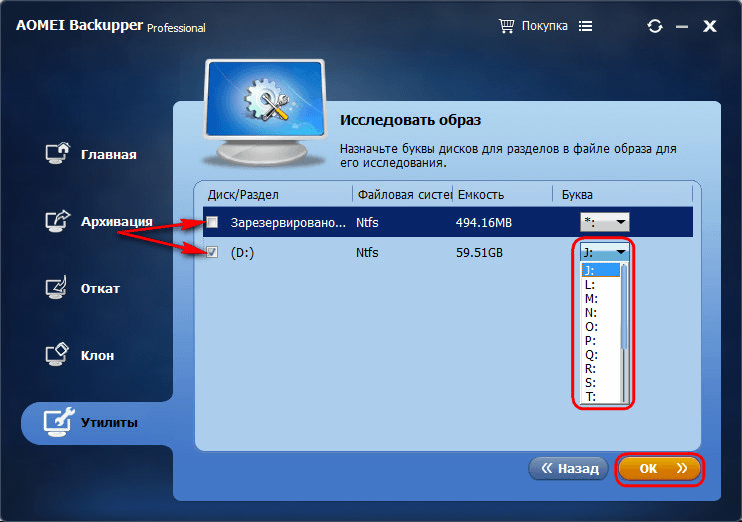The width and height of the screenshot is (742, 522).
Task: Click the 494.16MB capacity value
Action: pos(484,223)
